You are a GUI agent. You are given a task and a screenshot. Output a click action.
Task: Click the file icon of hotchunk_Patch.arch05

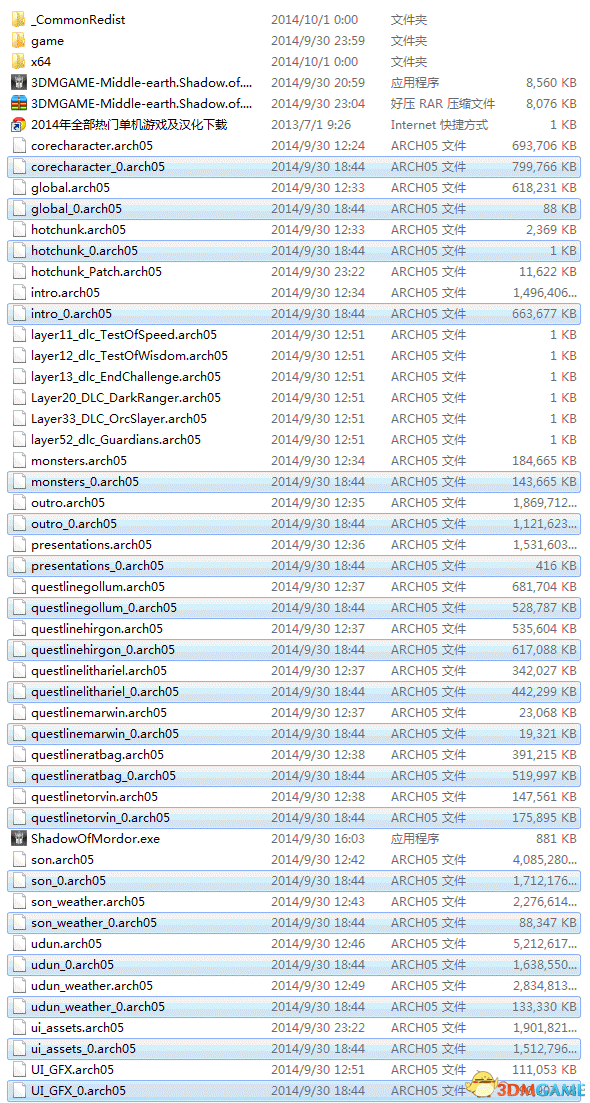18,272
